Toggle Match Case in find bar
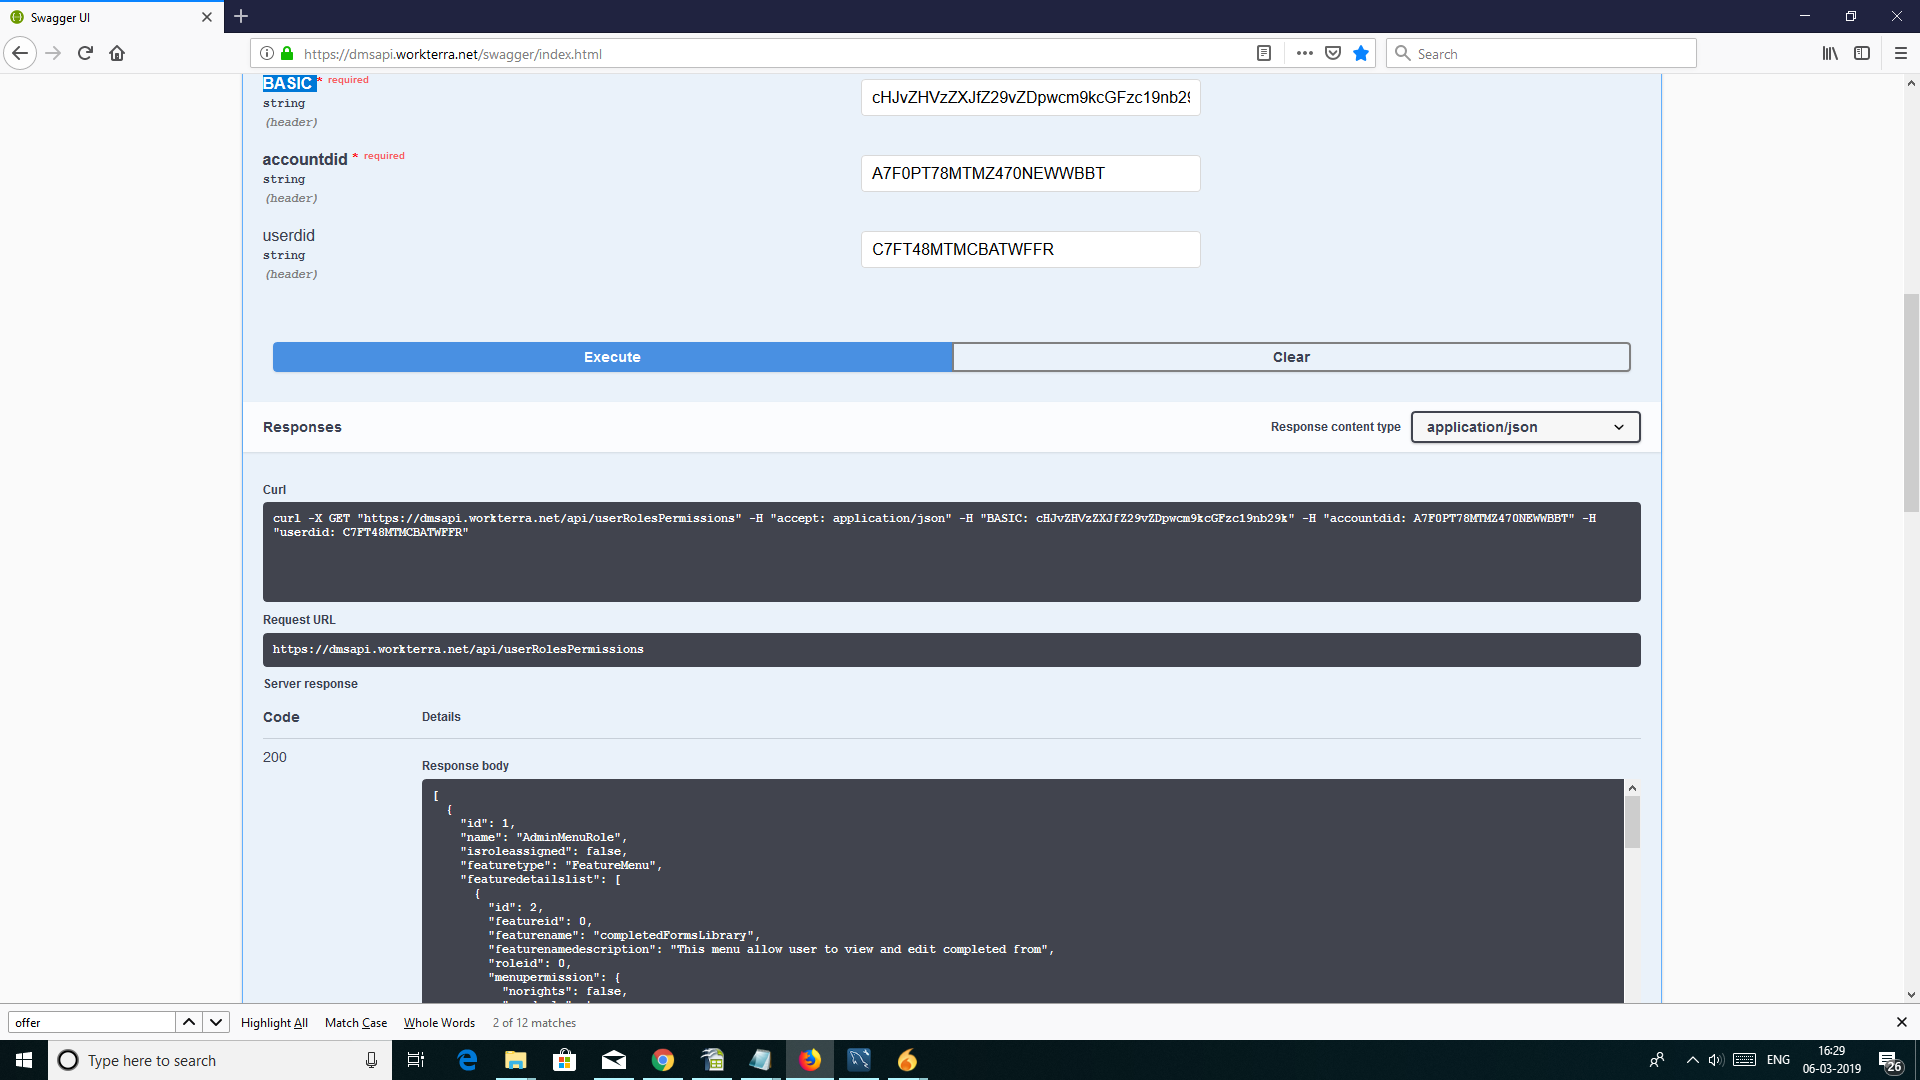 (356, 1022)
